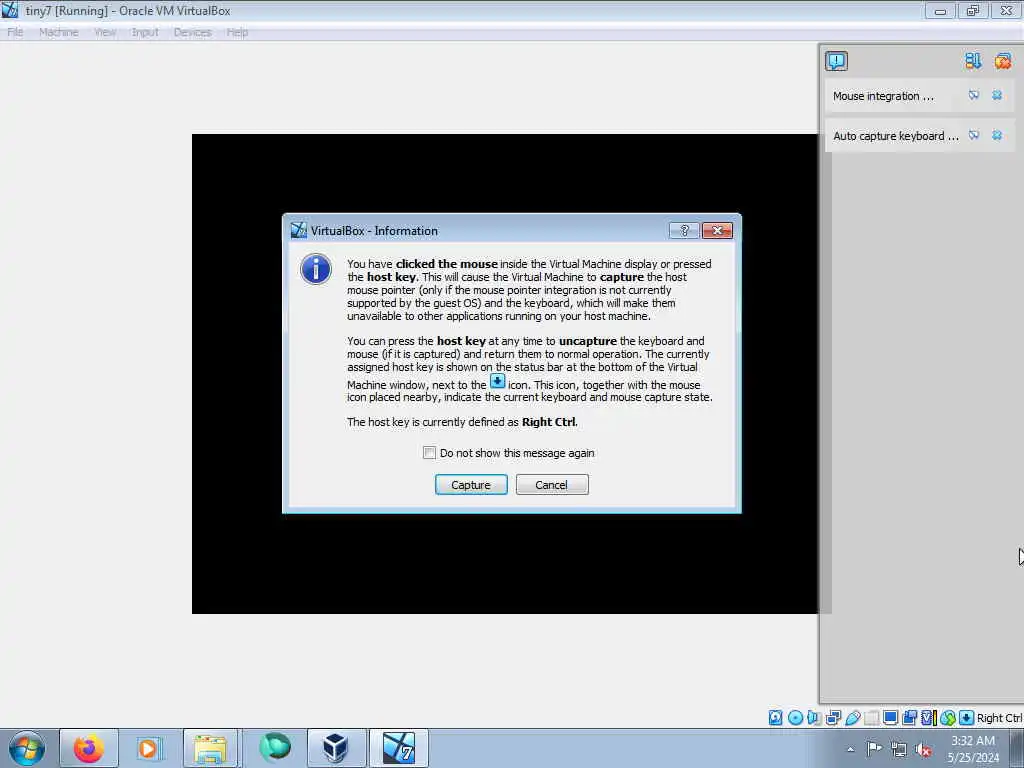Minimize the tiny7 VirtualBox window
The width and height of the screenshot is (1024, 768).
pyautogui.click(x=940, y=10)
